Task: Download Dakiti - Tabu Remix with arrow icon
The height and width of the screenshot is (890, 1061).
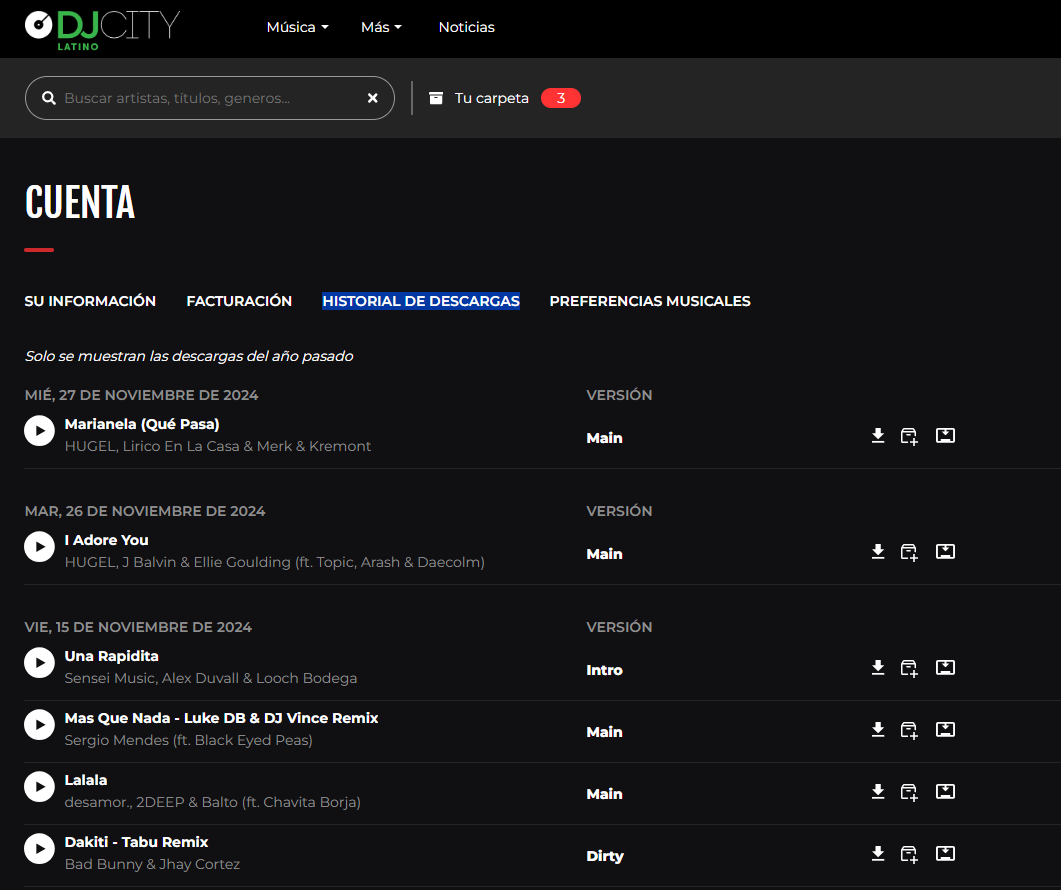Action: 878,853
